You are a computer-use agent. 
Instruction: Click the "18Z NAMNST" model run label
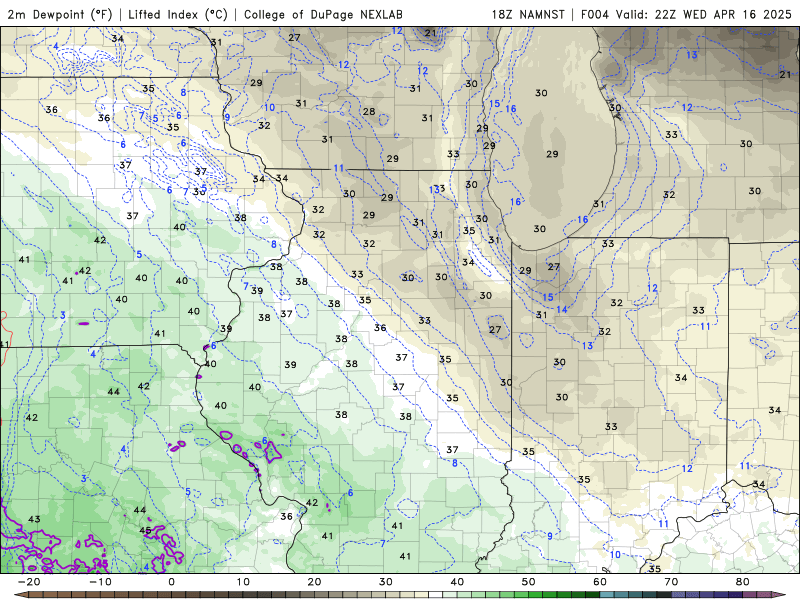tap(528, 14)
